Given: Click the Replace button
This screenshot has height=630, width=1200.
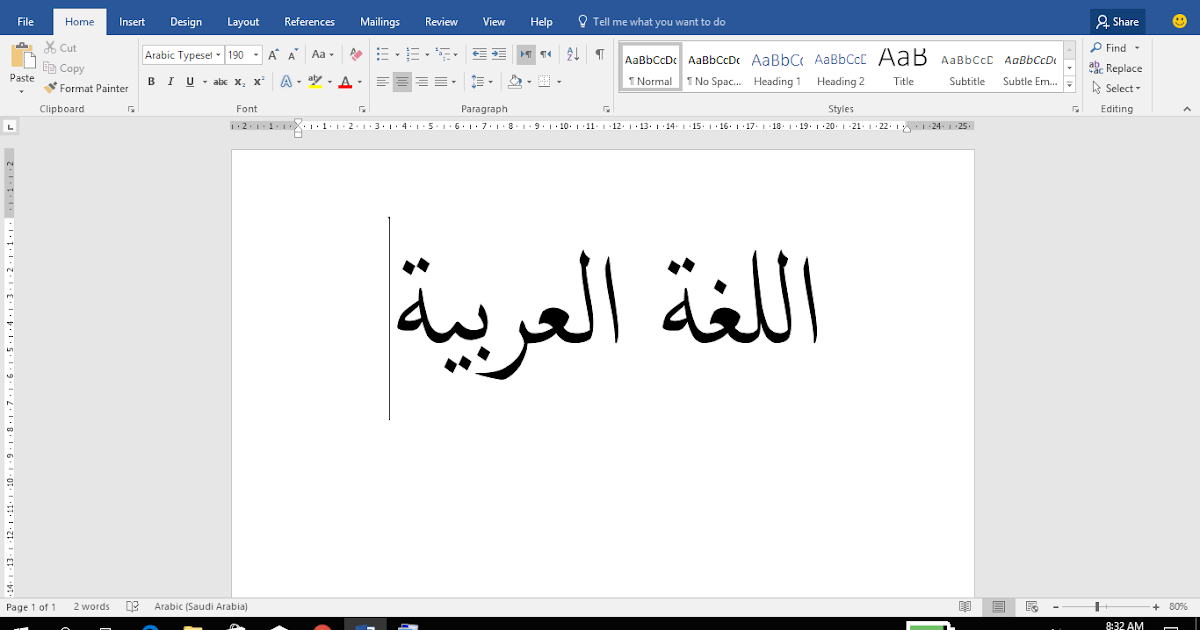Looking at the screenshot, I should coord(1120,68).
